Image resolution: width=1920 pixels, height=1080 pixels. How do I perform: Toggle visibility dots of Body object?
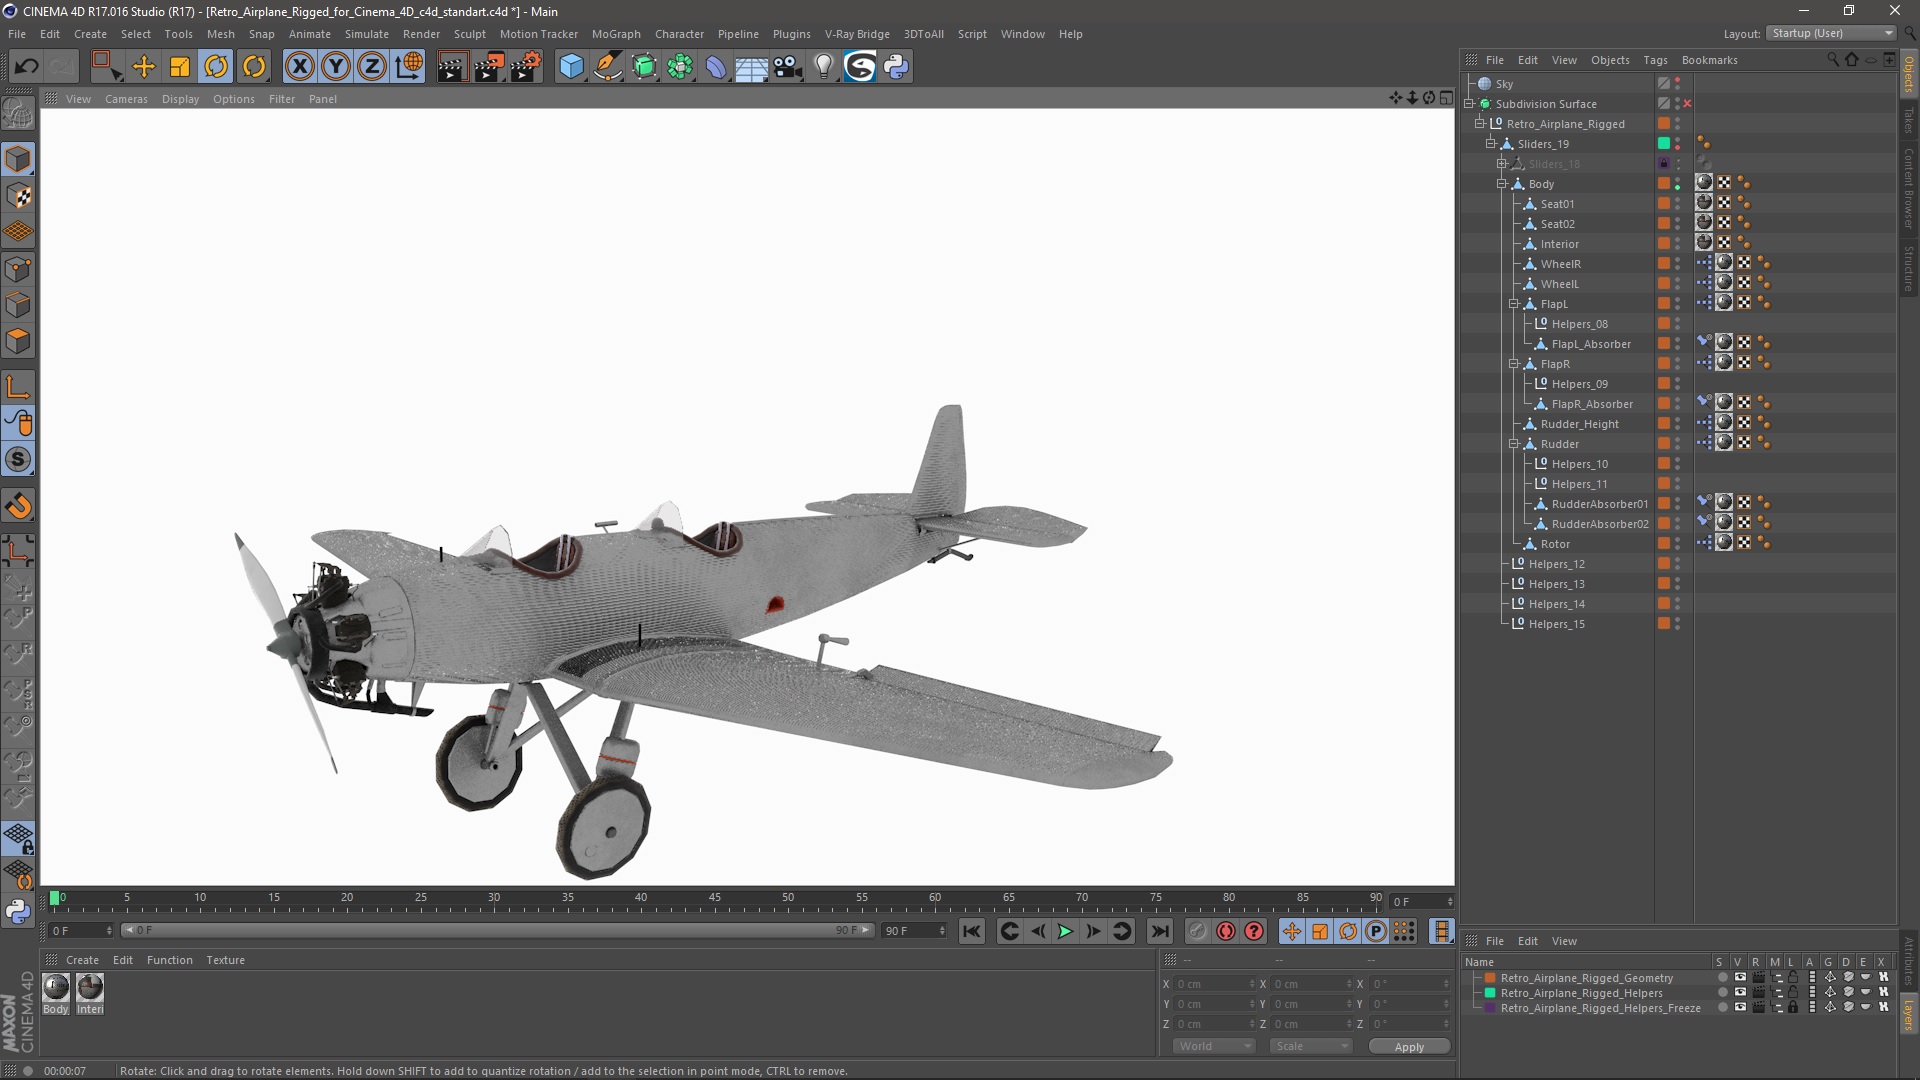(1678, 184)
